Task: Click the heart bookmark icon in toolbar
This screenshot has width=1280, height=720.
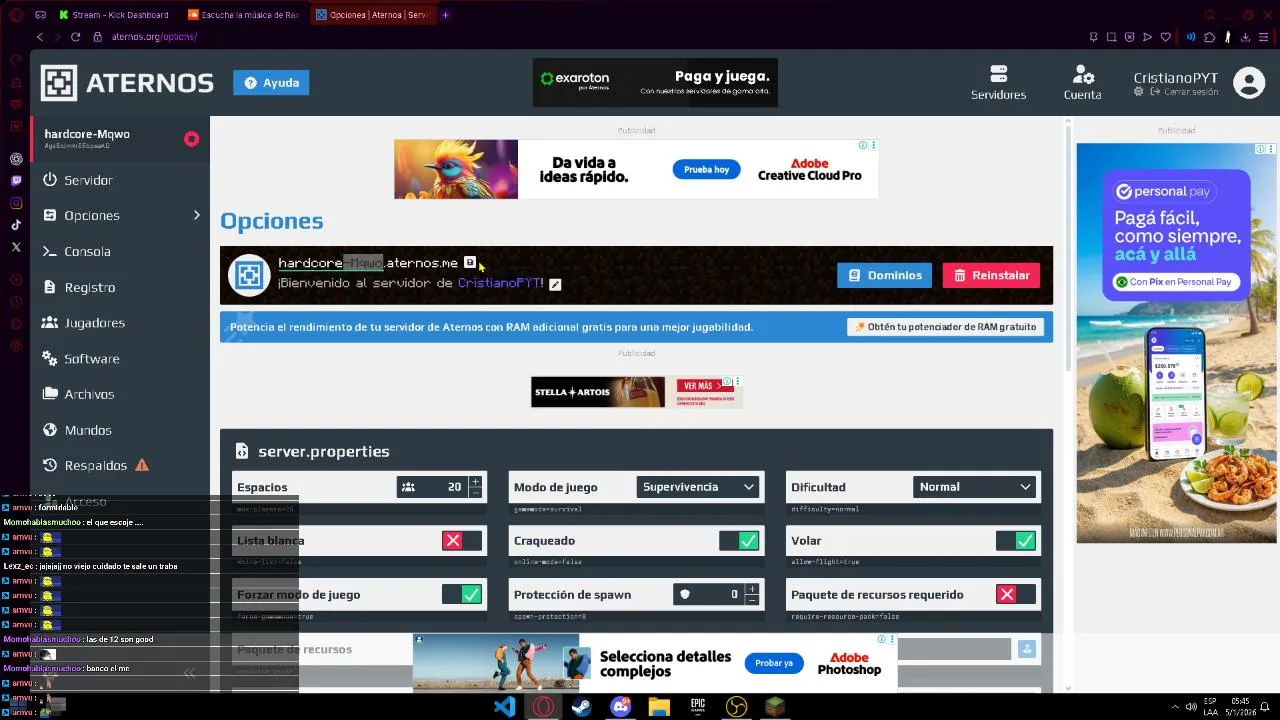Action: [x=1166, y=37]
